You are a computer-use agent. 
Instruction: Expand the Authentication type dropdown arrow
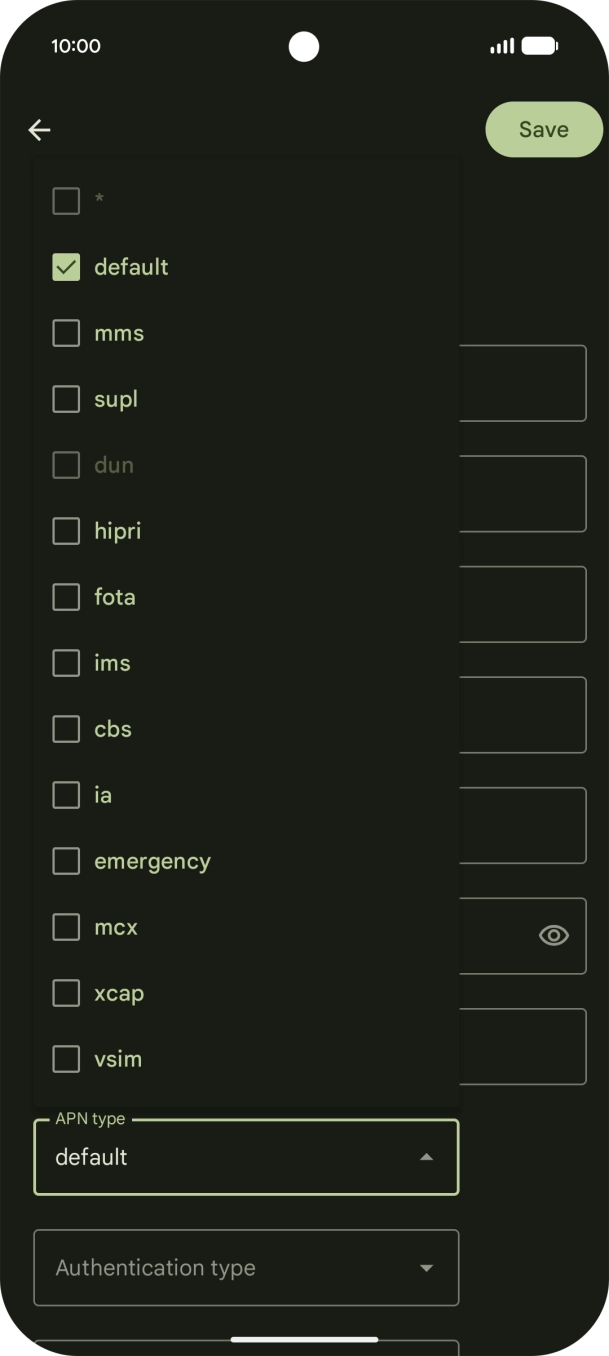point(426,1268)
